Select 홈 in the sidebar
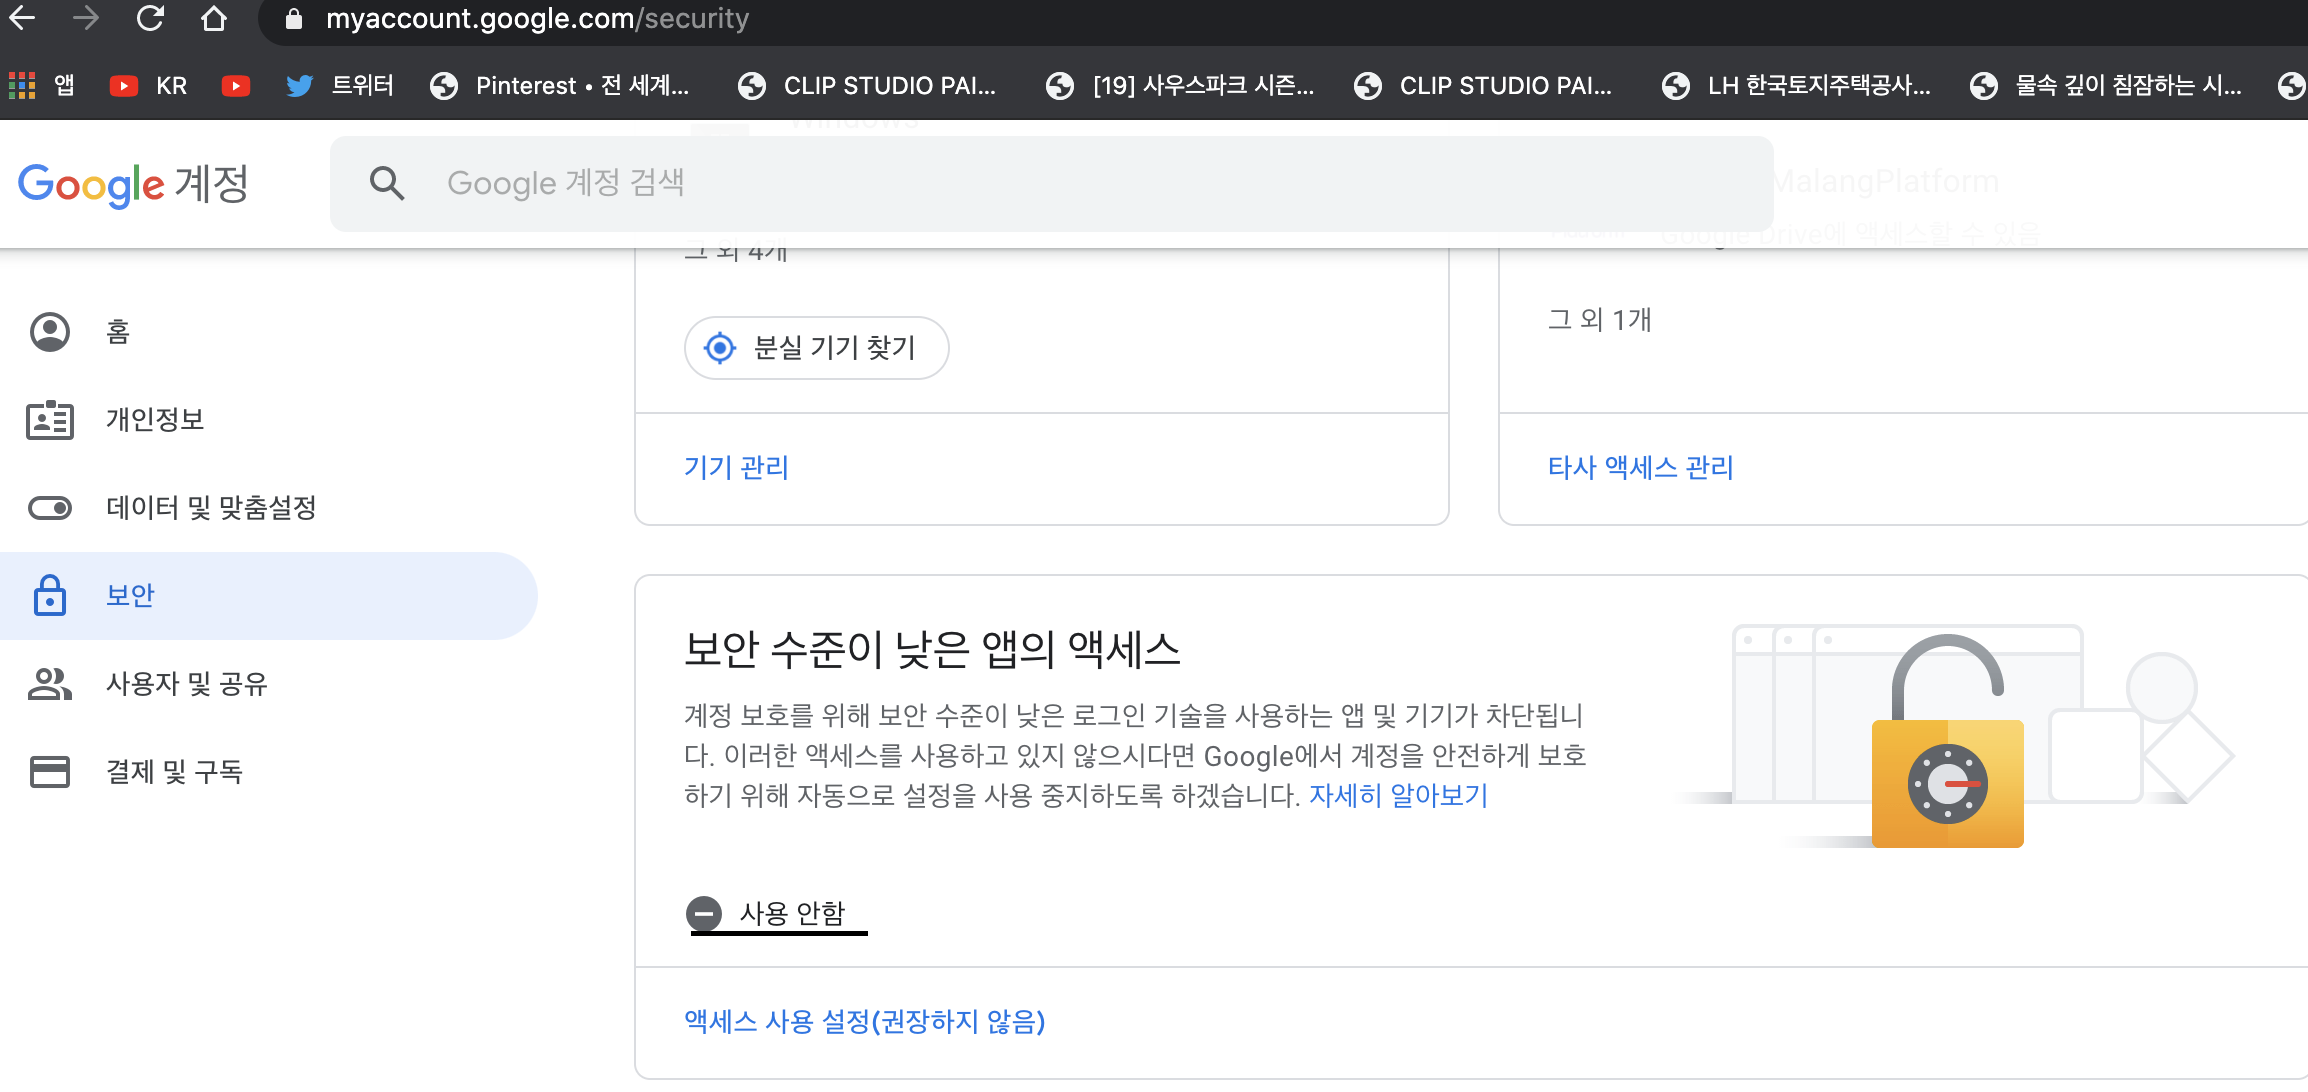 pyautogui.click(x=118, y=332)
